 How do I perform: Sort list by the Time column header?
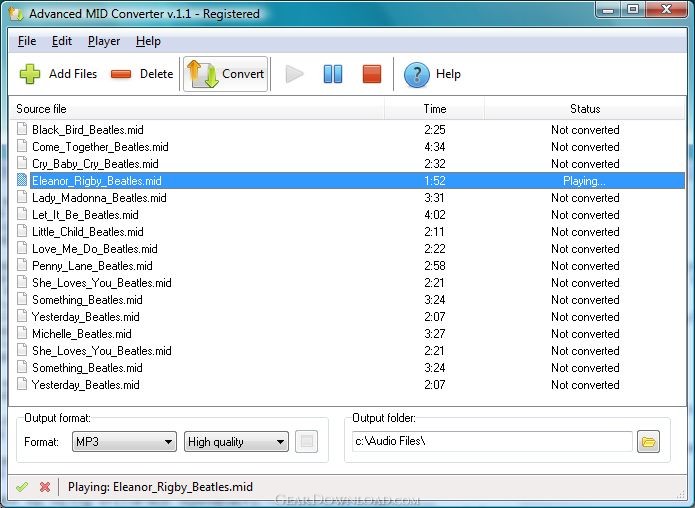click(x=434, y=109)
